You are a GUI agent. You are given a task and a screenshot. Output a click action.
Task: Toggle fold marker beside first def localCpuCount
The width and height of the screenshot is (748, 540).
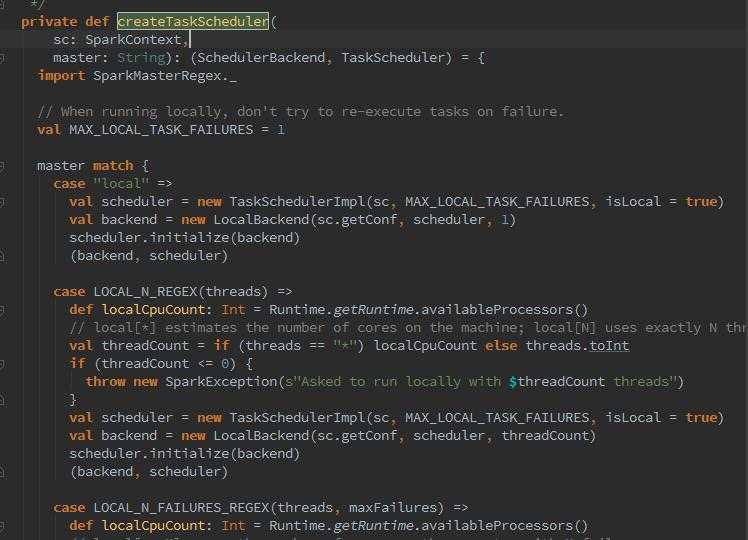click(x=2, y=310)
